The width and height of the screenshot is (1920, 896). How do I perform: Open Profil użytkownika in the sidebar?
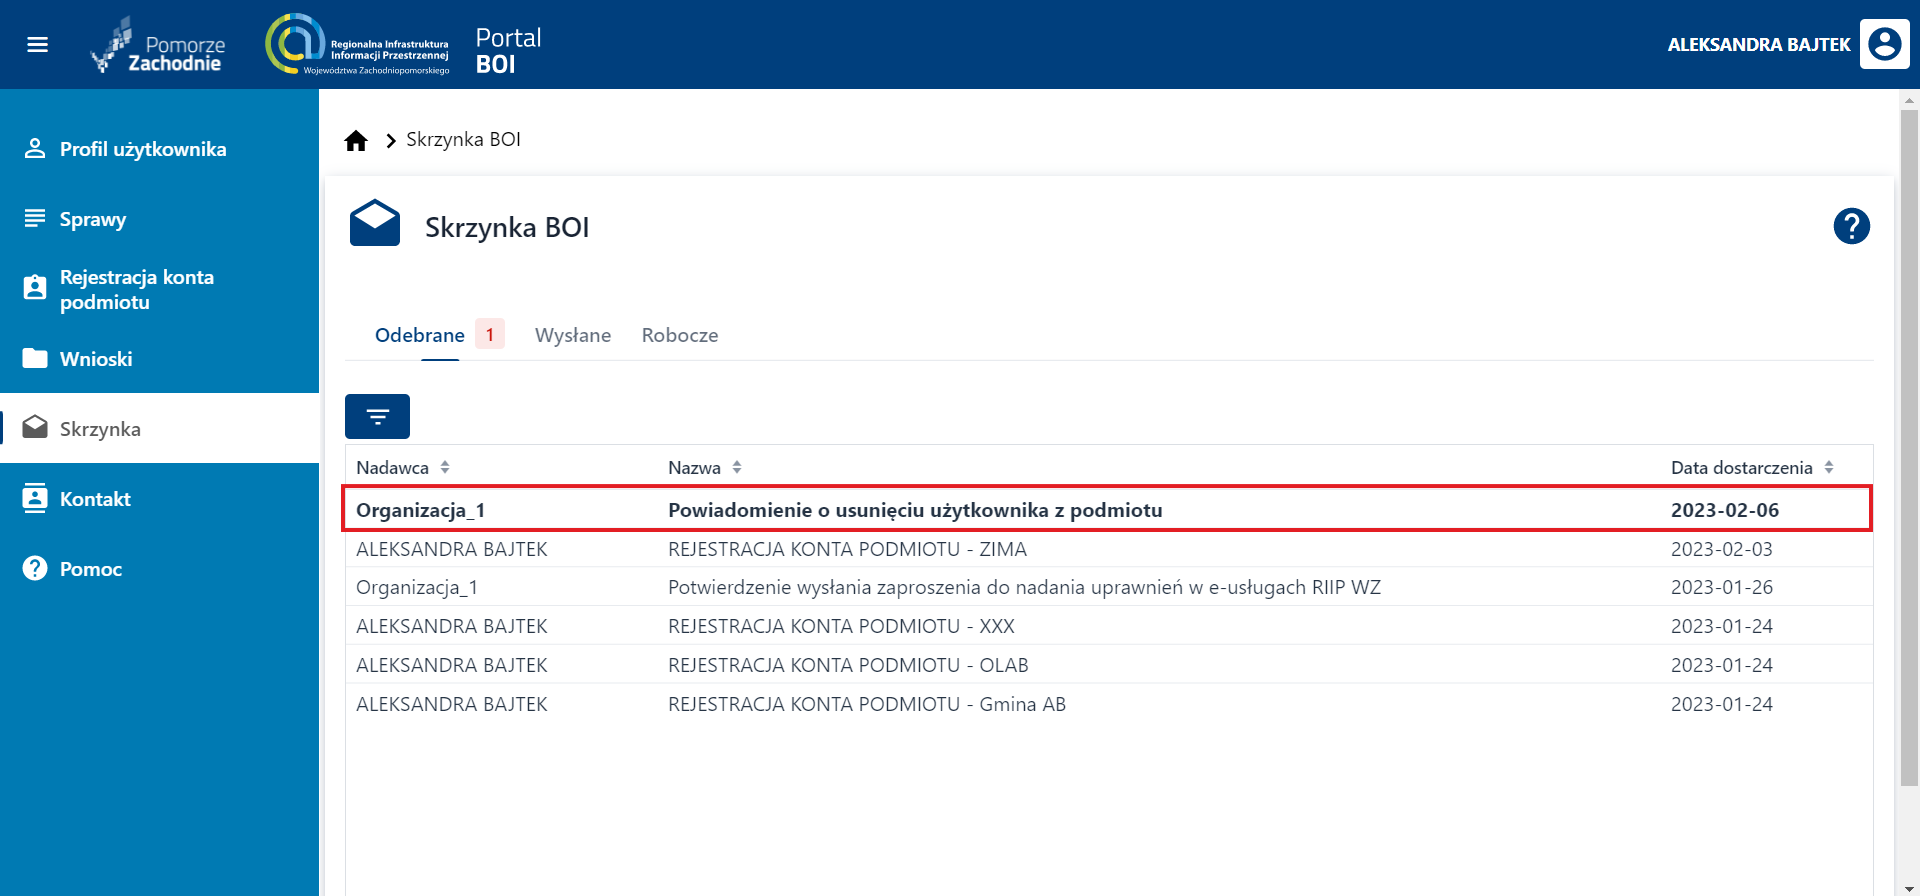point(142,149)
